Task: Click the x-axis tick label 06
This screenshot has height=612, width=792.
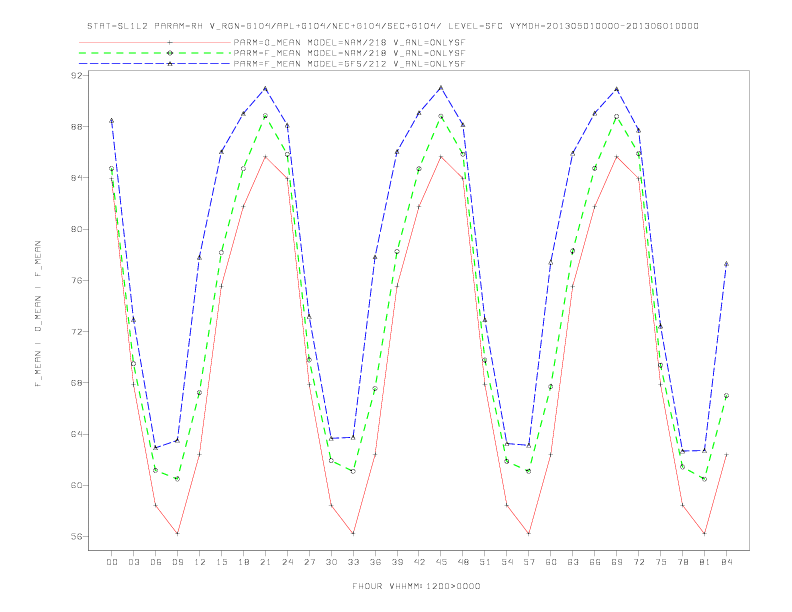Action: 156,562
